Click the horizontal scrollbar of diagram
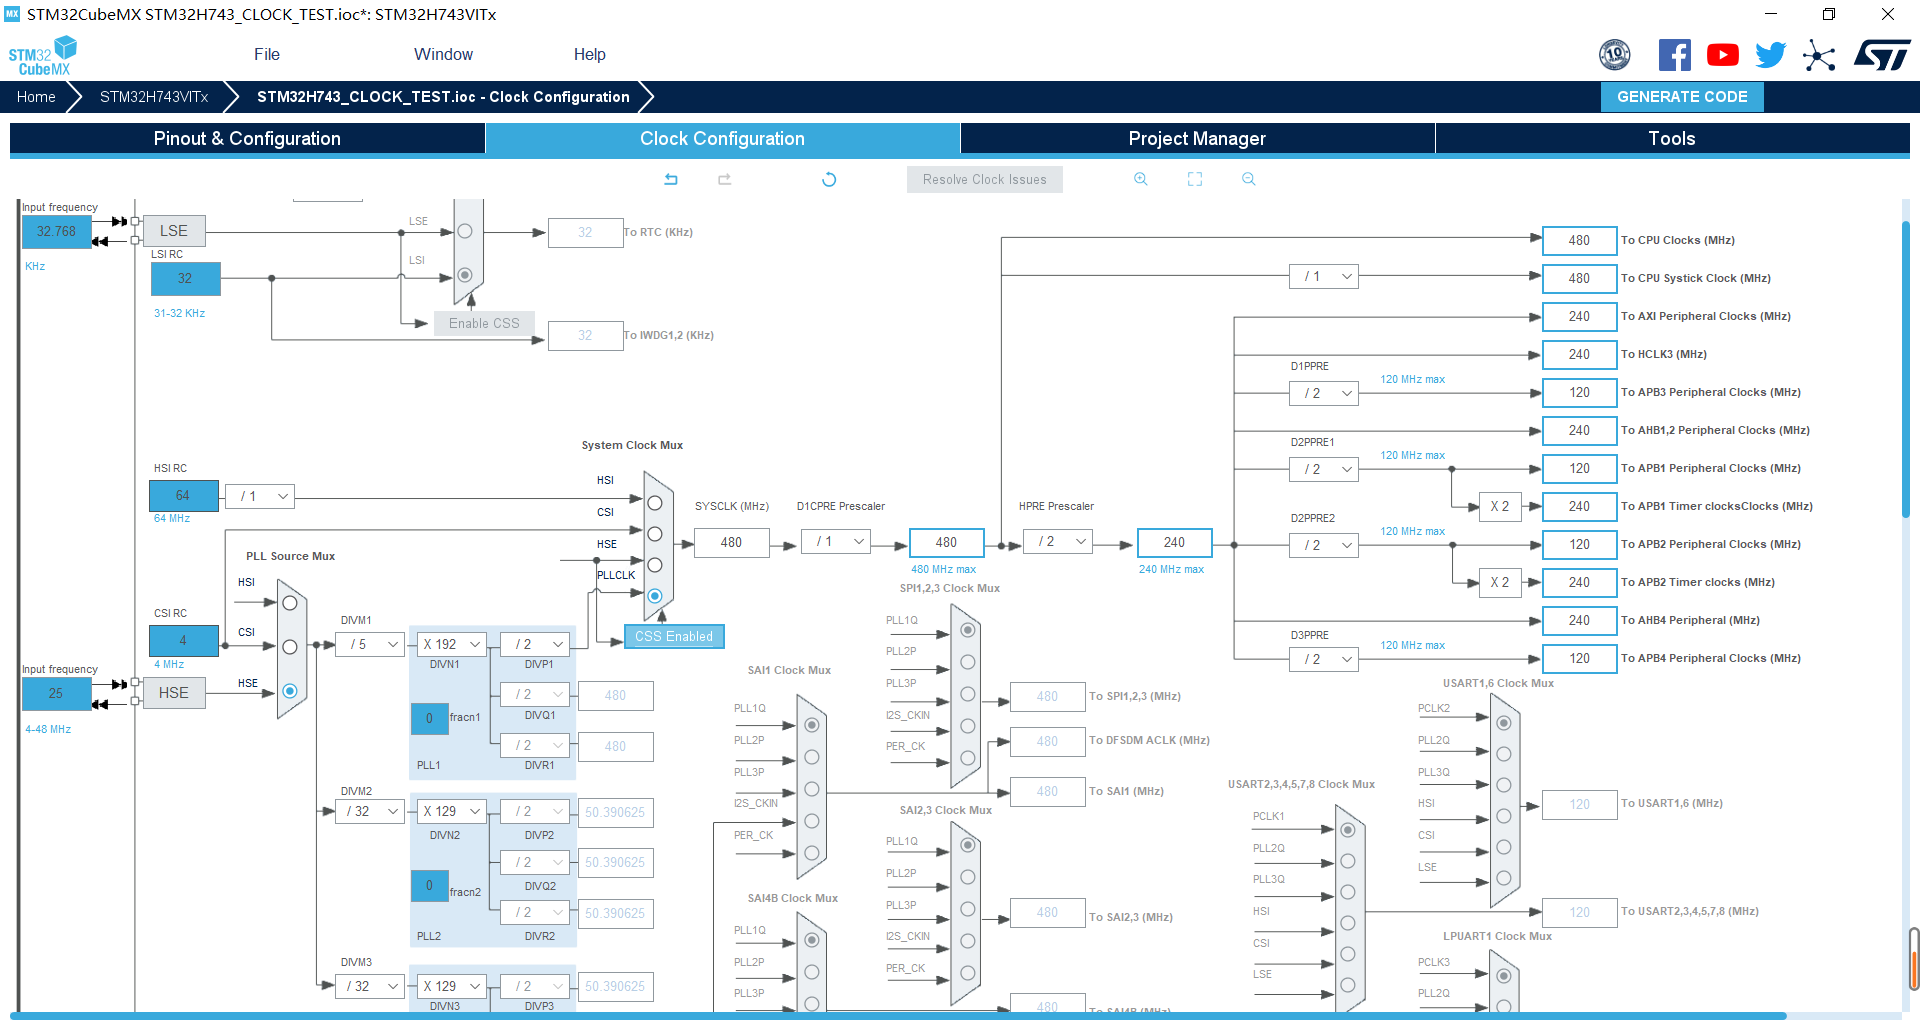 pyautogui.click(x=900, y=1016)
